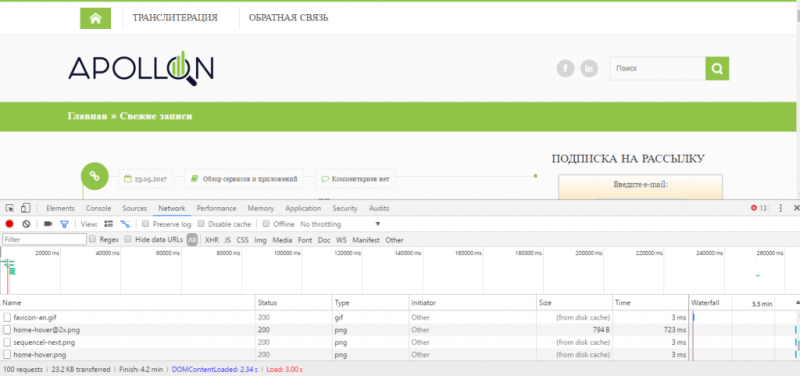The width and height of the screenshot is (800, 376).
Task: Open the Performance tab
Action: (x=216, y=208)
